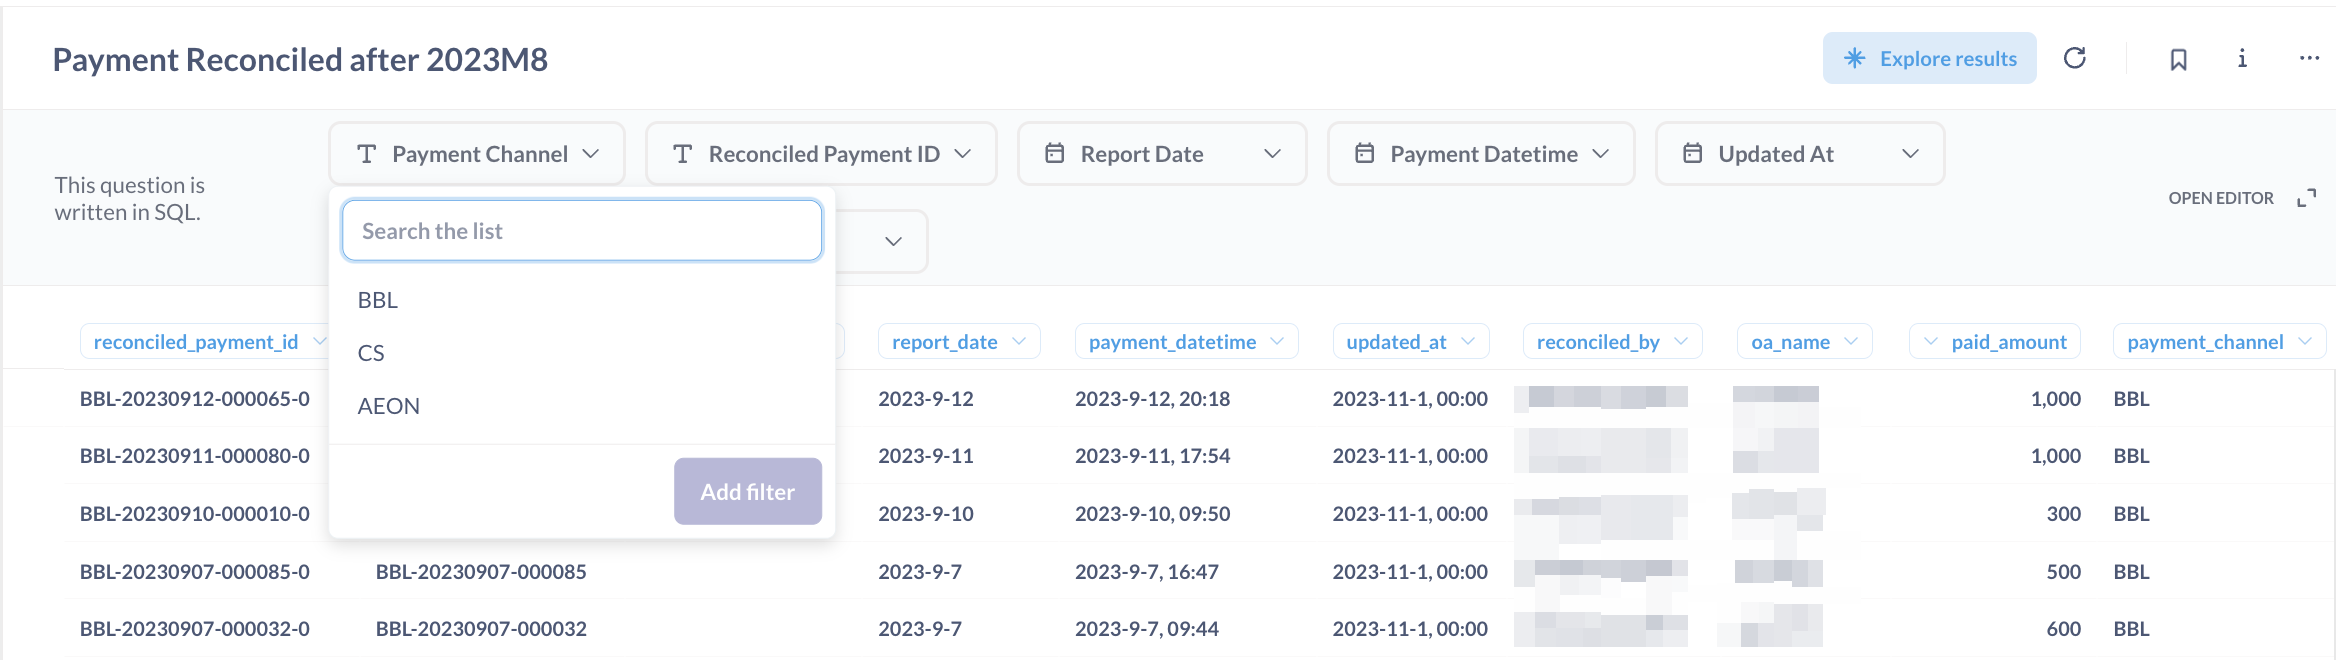Open the Reconciled Payment ID filter
2336x660 pixels.
[821, 154]
